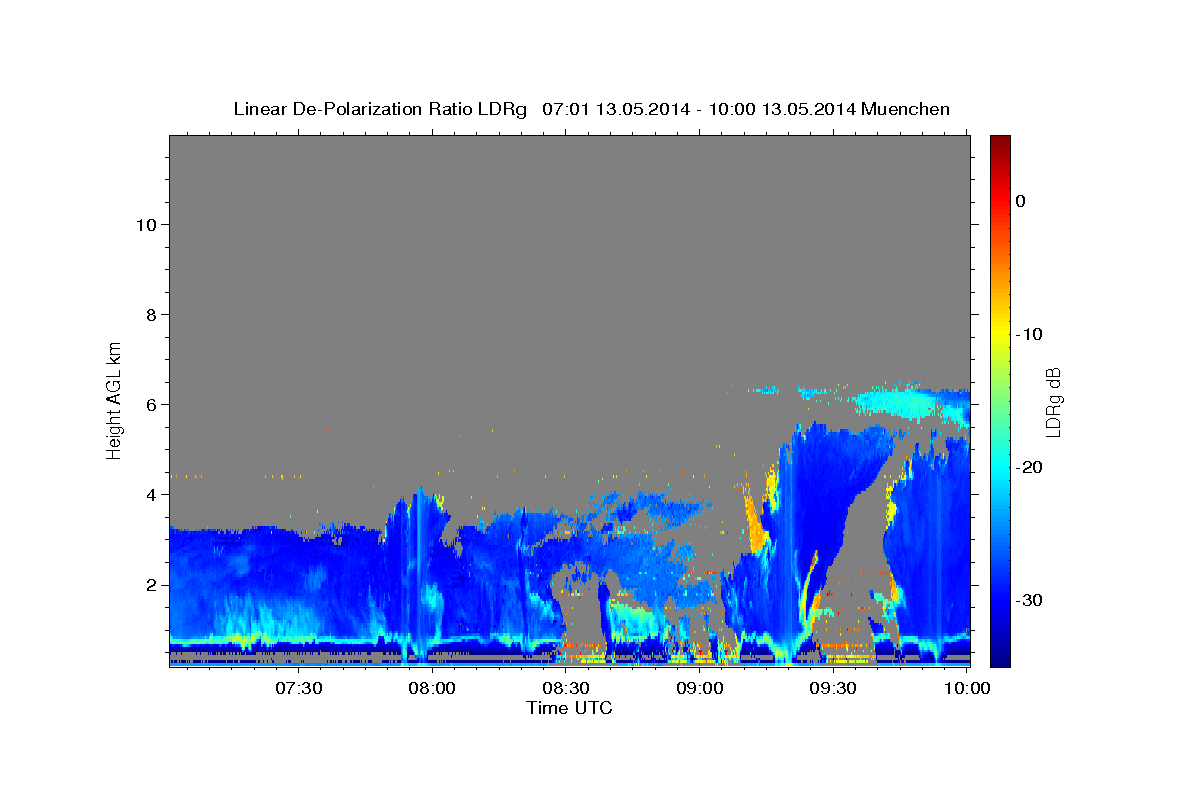Click the 'Height AGL km' y-axis label
Image resolution: width=1200 pixels, height=800 pixels.
point(115,399)
